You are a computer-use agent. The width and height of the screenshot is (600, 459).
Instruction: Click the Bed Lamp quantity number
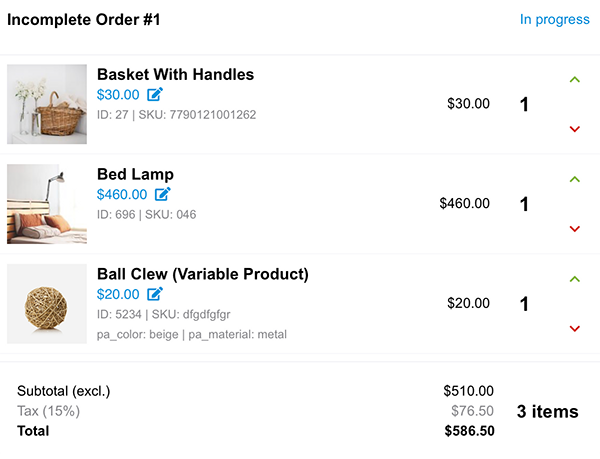point(524,204)
